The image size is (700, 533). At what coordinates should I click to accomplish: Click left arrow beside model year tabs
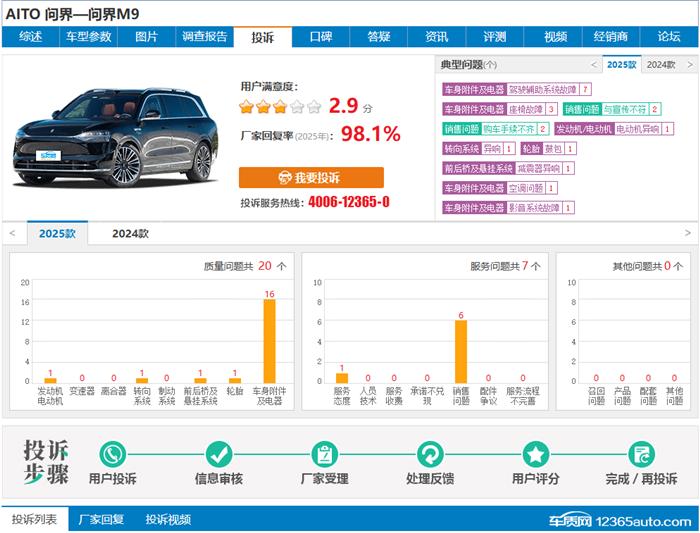[12, 233]
